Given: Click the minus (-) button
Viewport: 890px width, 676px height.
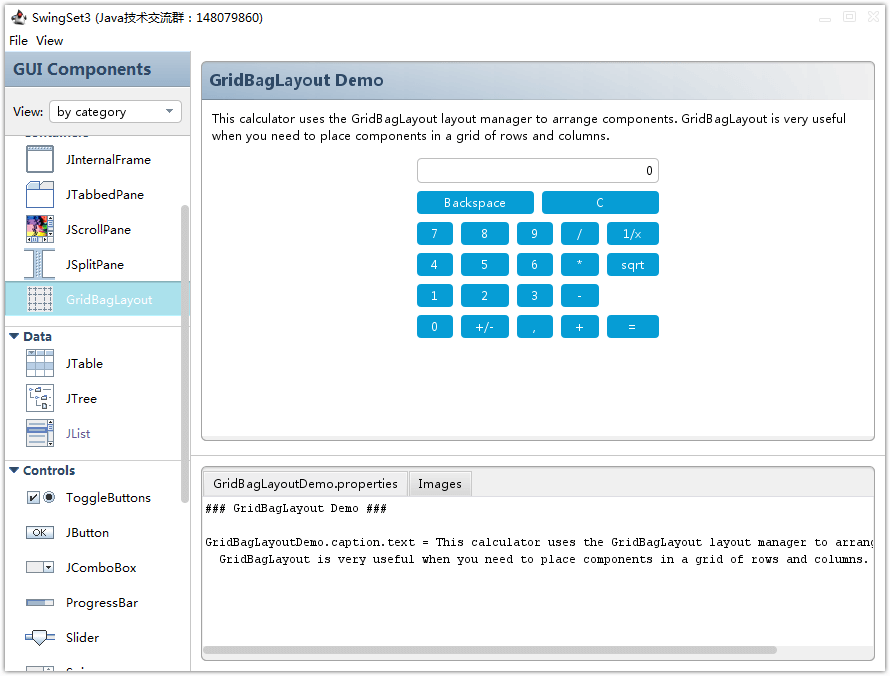Looking at the screenshot, I should (x=580, y=296).
